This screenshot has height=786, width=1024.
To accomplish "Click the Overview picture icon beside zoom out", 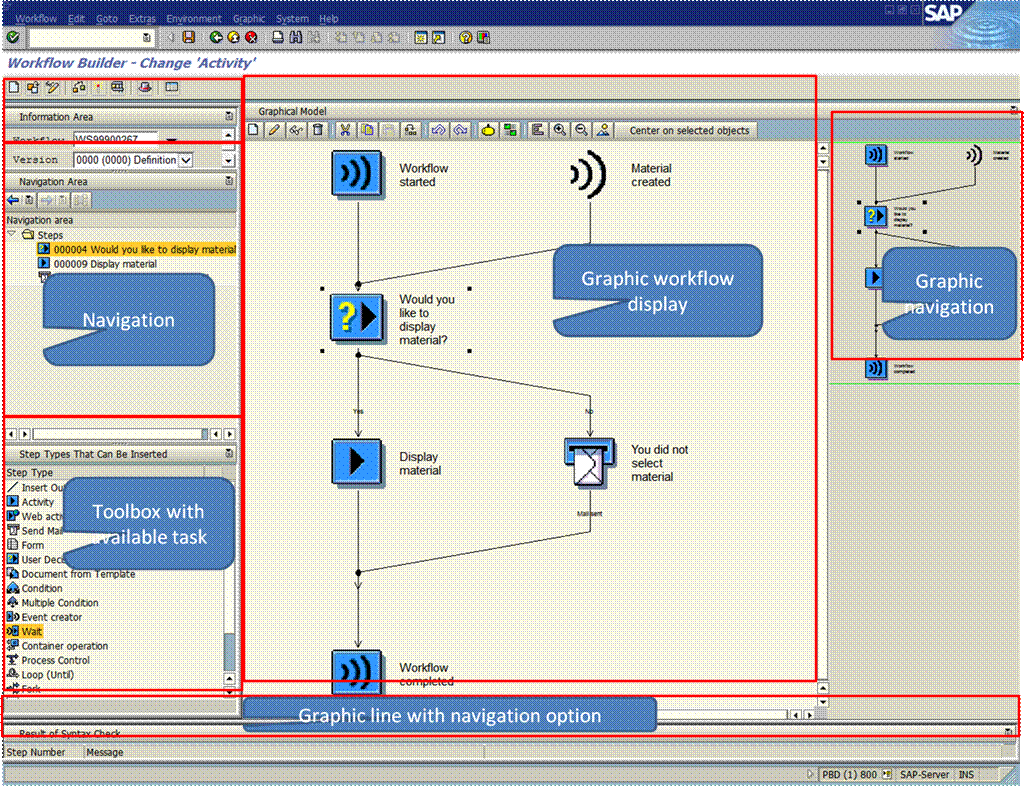I will pyautogui.click(x=603, y=130).
